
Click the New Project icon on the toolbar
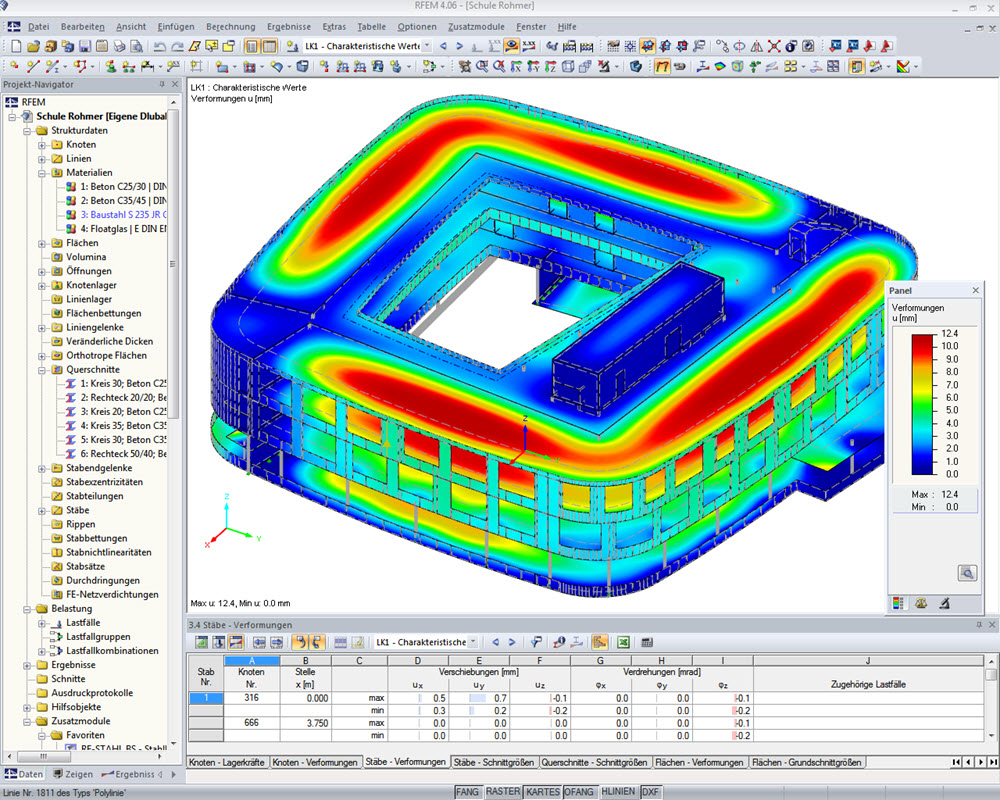click(x=16, y=46)
